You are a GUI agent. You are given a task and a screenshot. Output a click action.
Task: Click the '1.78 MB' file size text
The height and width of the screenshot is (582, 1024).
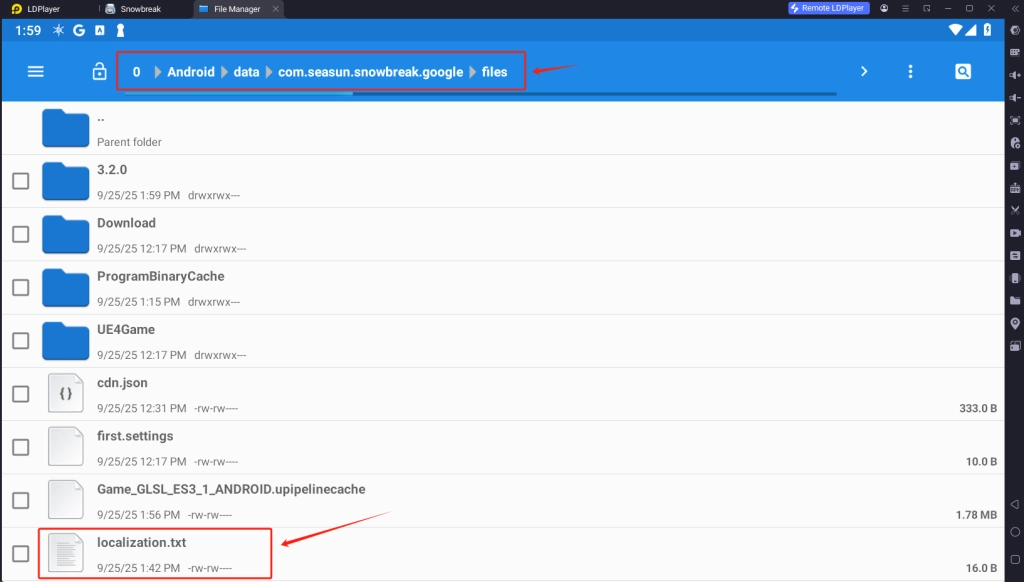(976, 515)
